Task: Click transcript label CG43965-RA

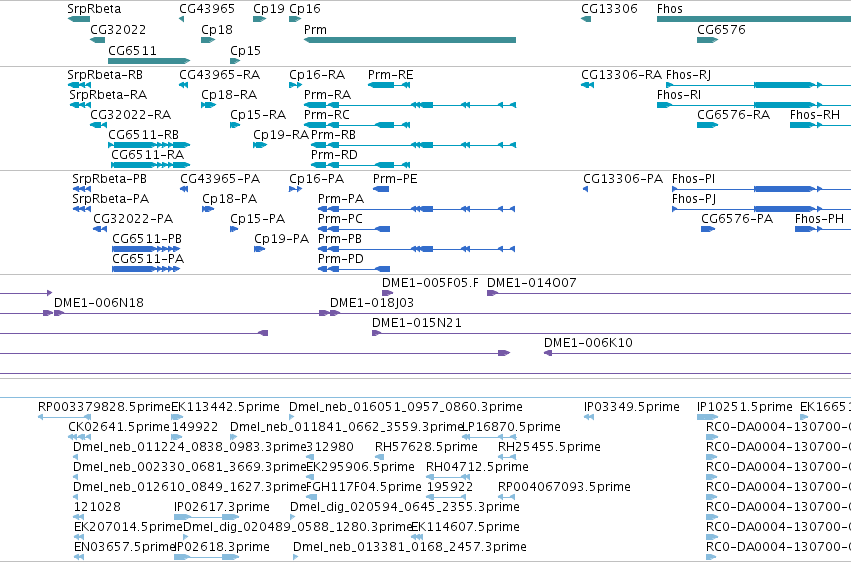Action: tap(219, 74)
